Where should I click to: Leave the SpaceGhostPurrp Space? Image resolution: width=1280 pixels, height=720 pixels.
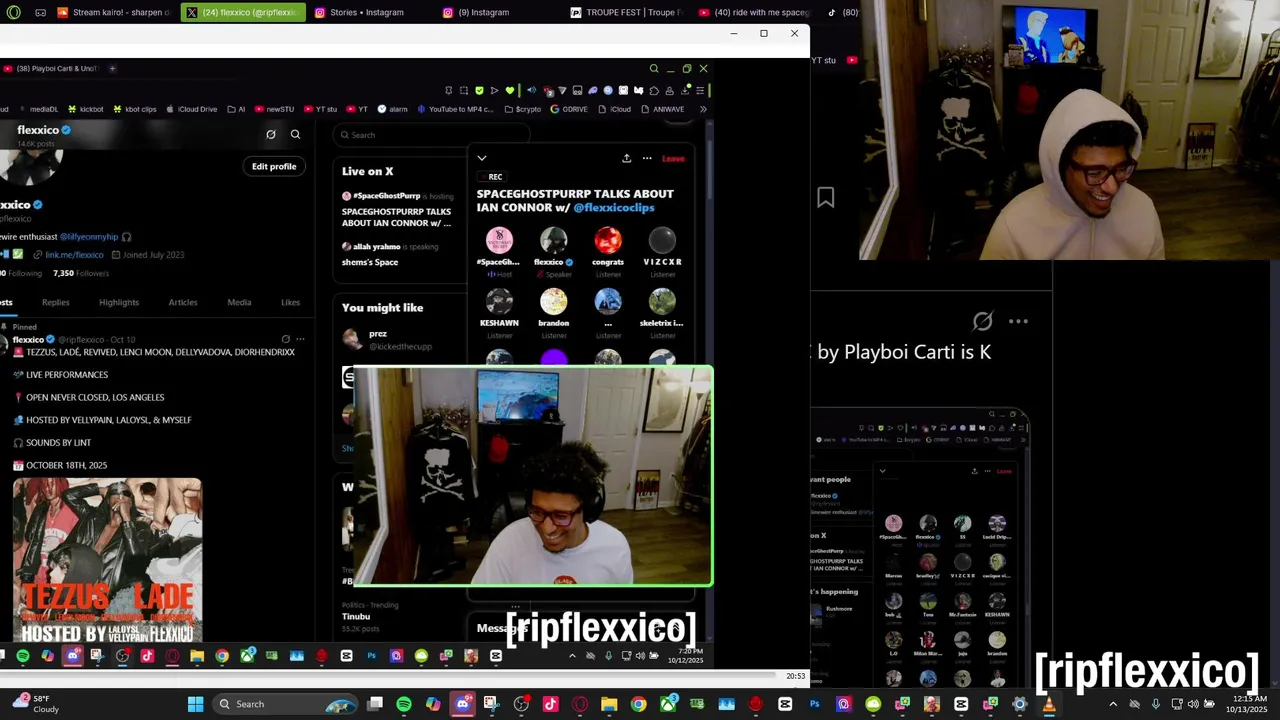coord(673,158)
